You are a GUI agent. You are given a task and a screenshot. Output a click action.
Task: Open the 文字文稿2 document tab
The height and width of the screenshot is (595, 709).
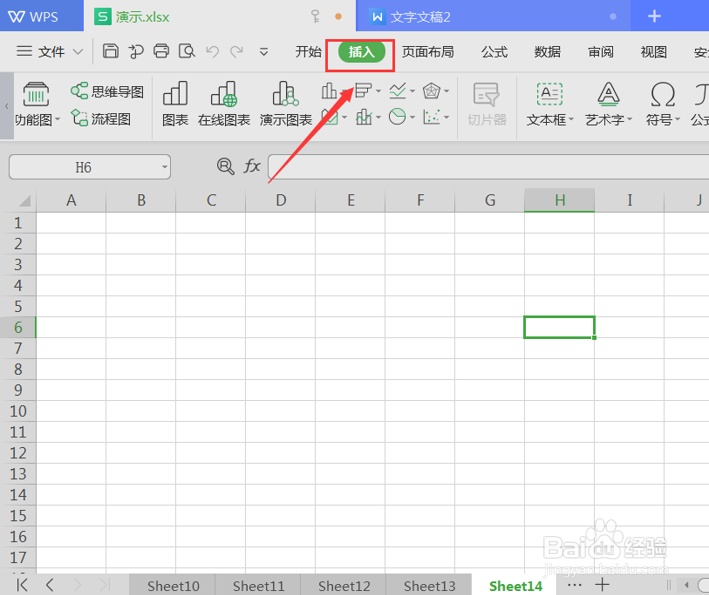[493, 17]
